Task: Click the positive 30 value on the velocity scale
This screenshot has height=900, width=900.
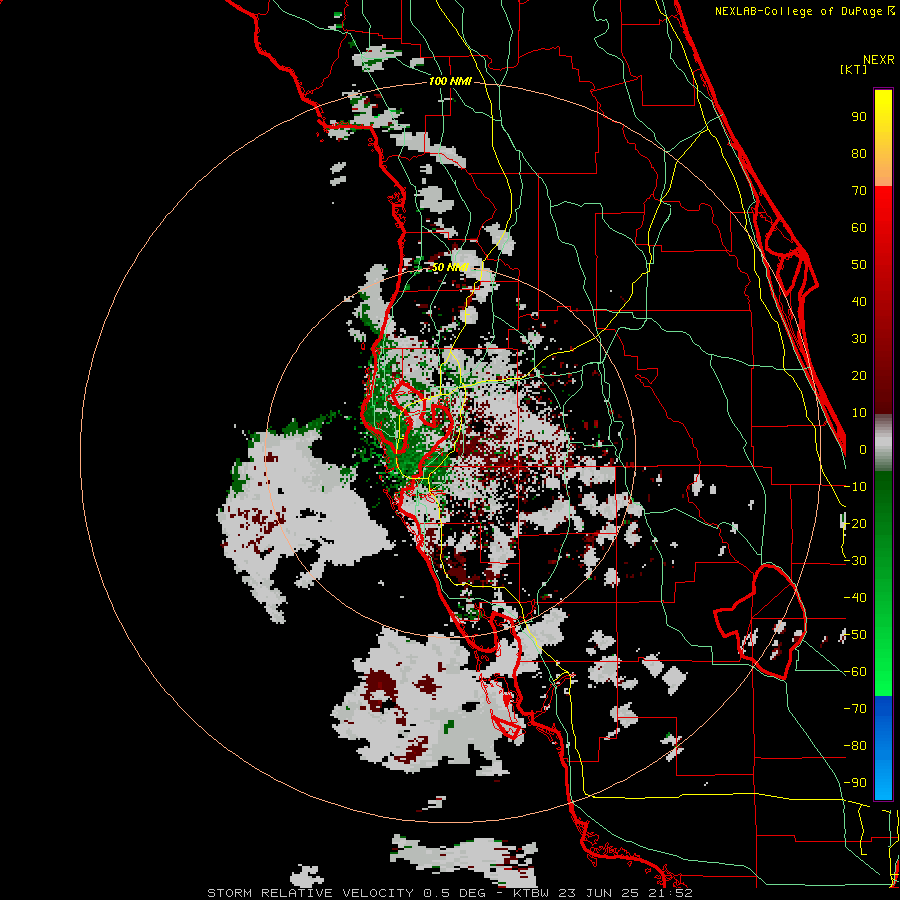Action: point(859,338)
